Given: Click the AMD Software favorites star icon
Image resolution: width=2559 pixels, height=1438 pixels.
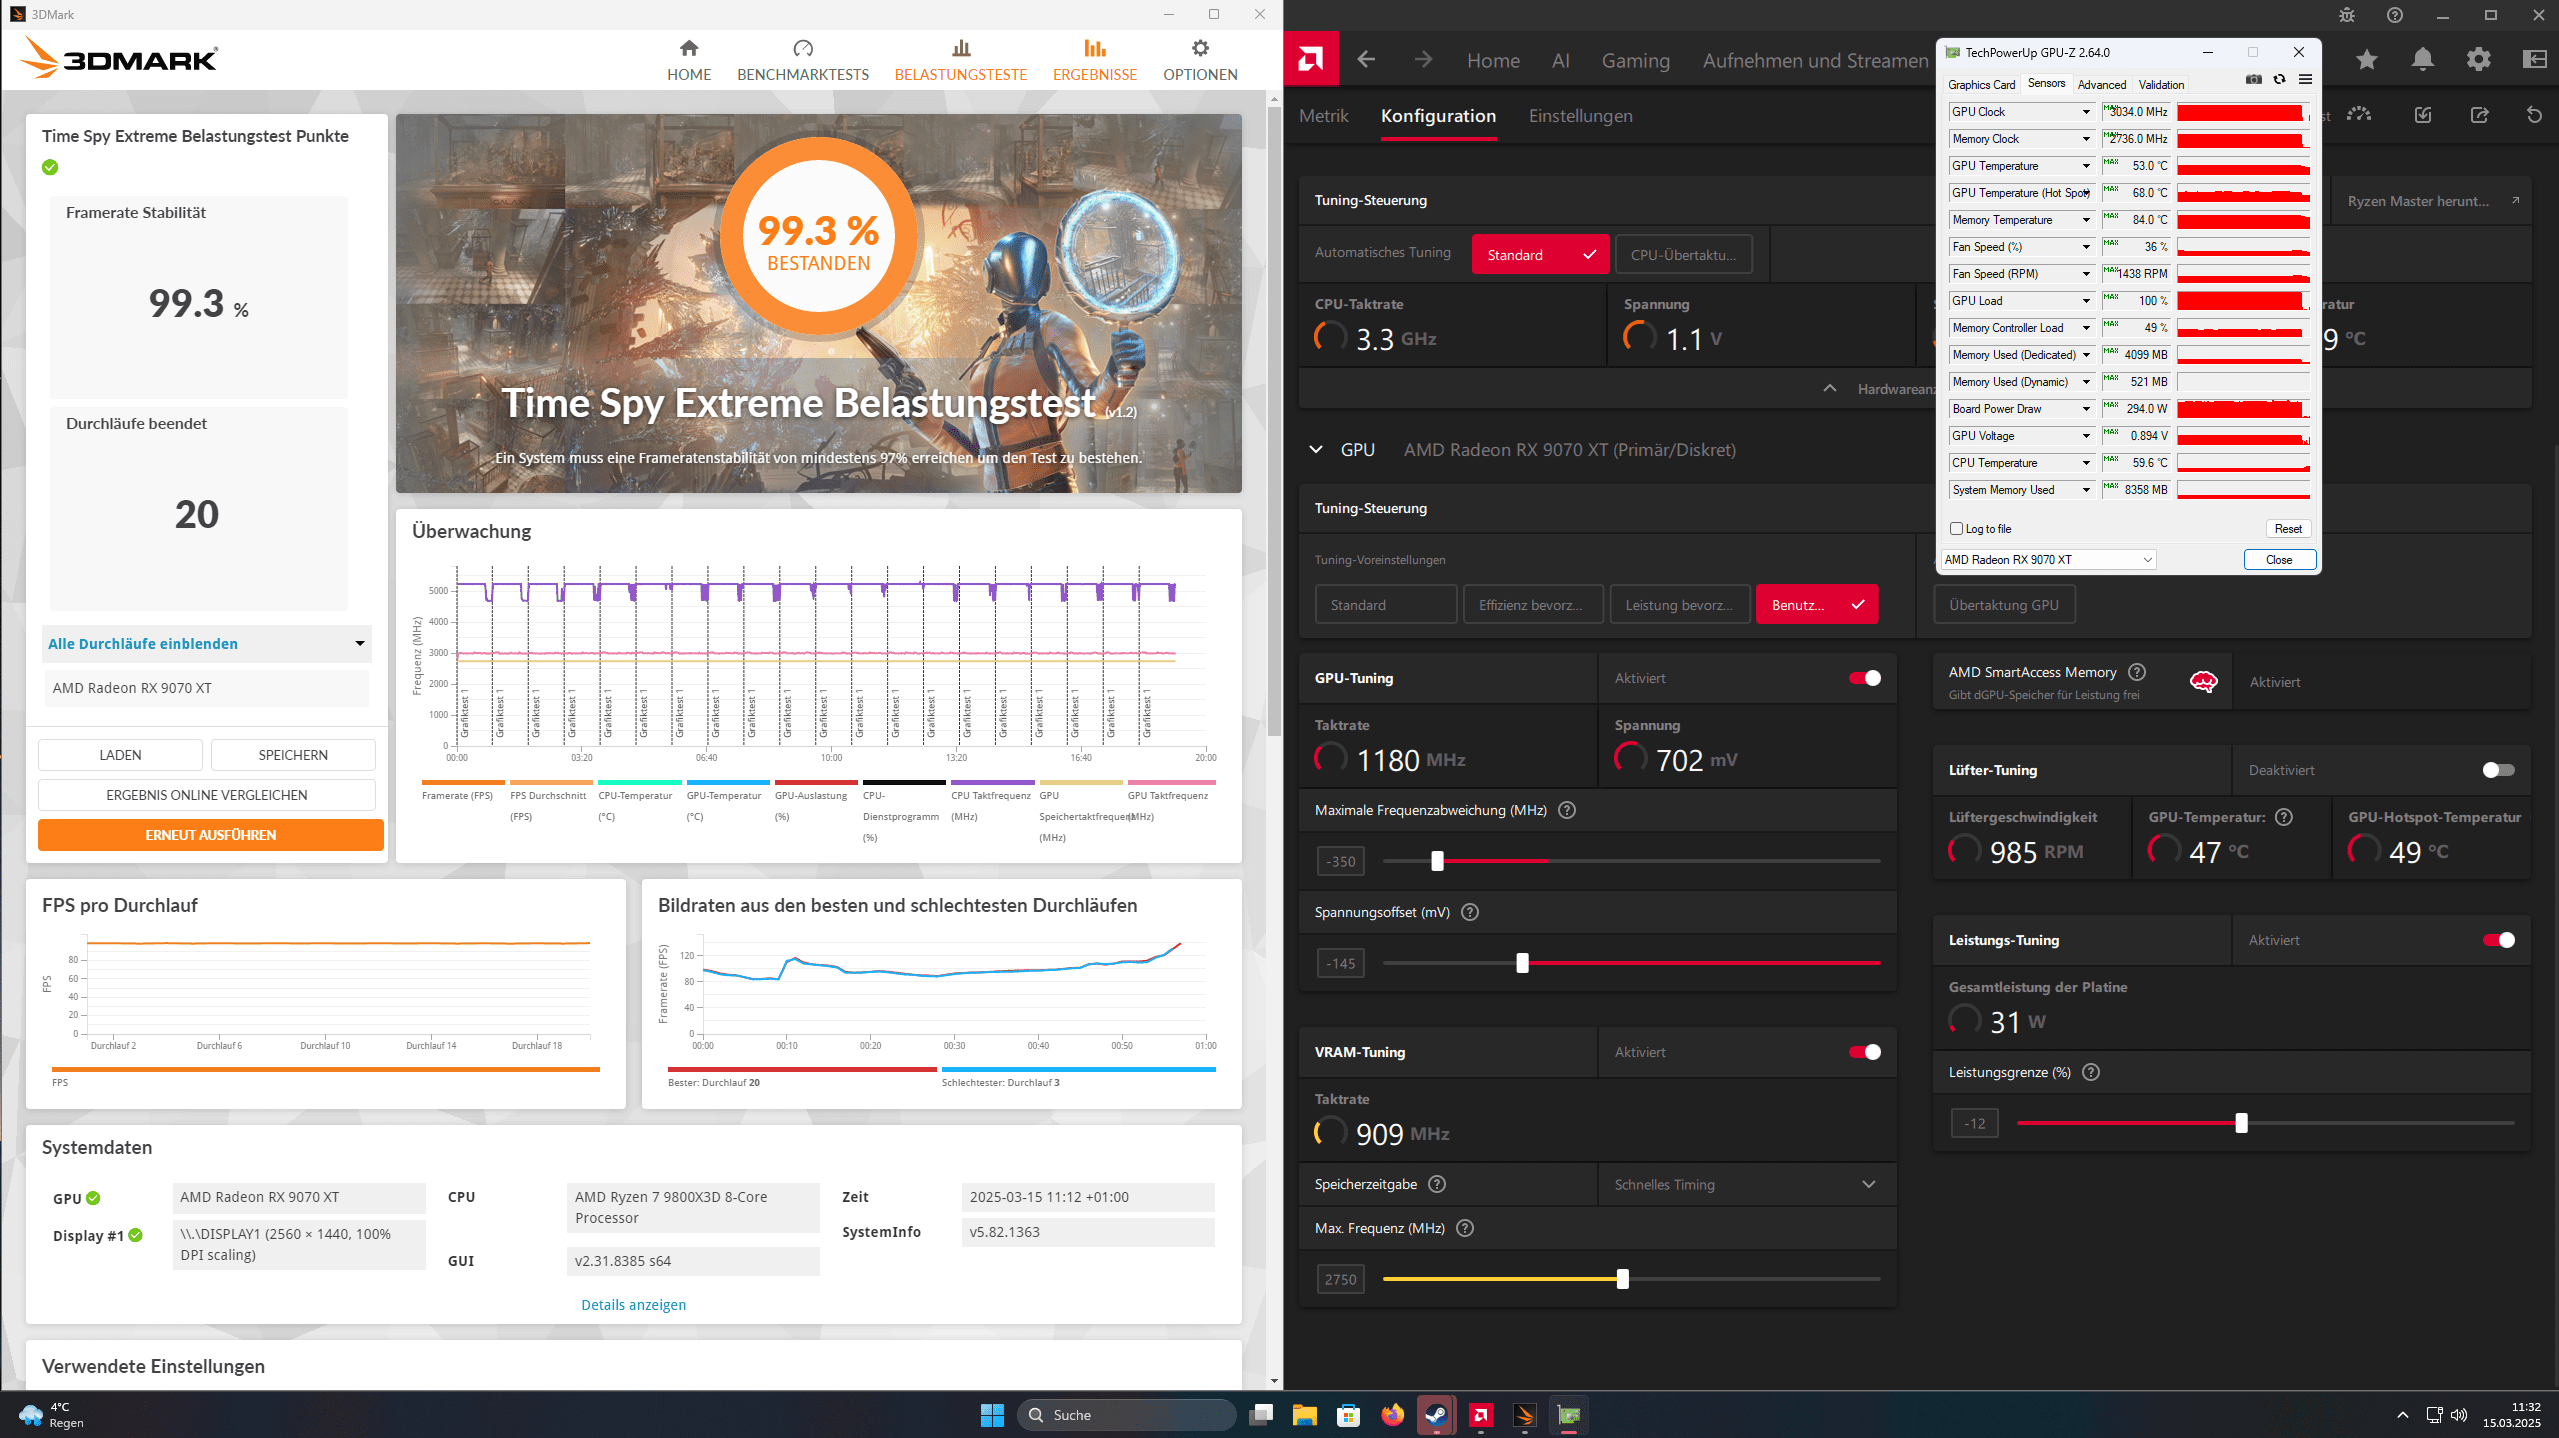Looking at the screenshot, I should pos(2366,60).
